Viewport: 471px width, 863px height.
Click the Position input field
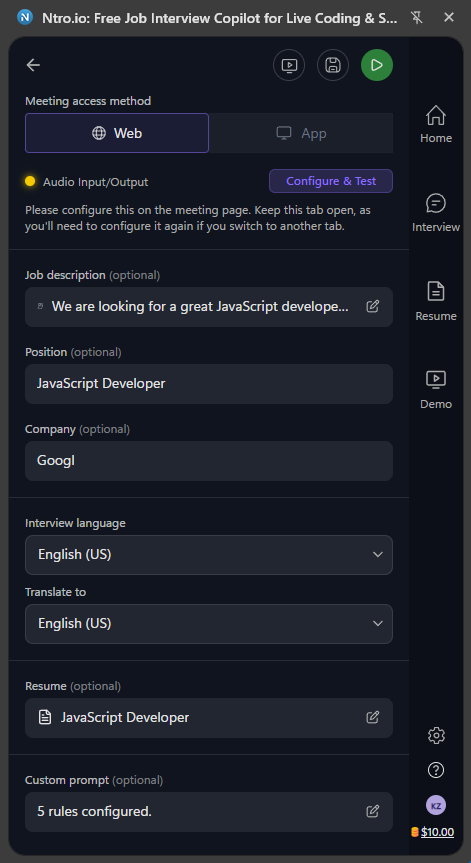(209, 384)
